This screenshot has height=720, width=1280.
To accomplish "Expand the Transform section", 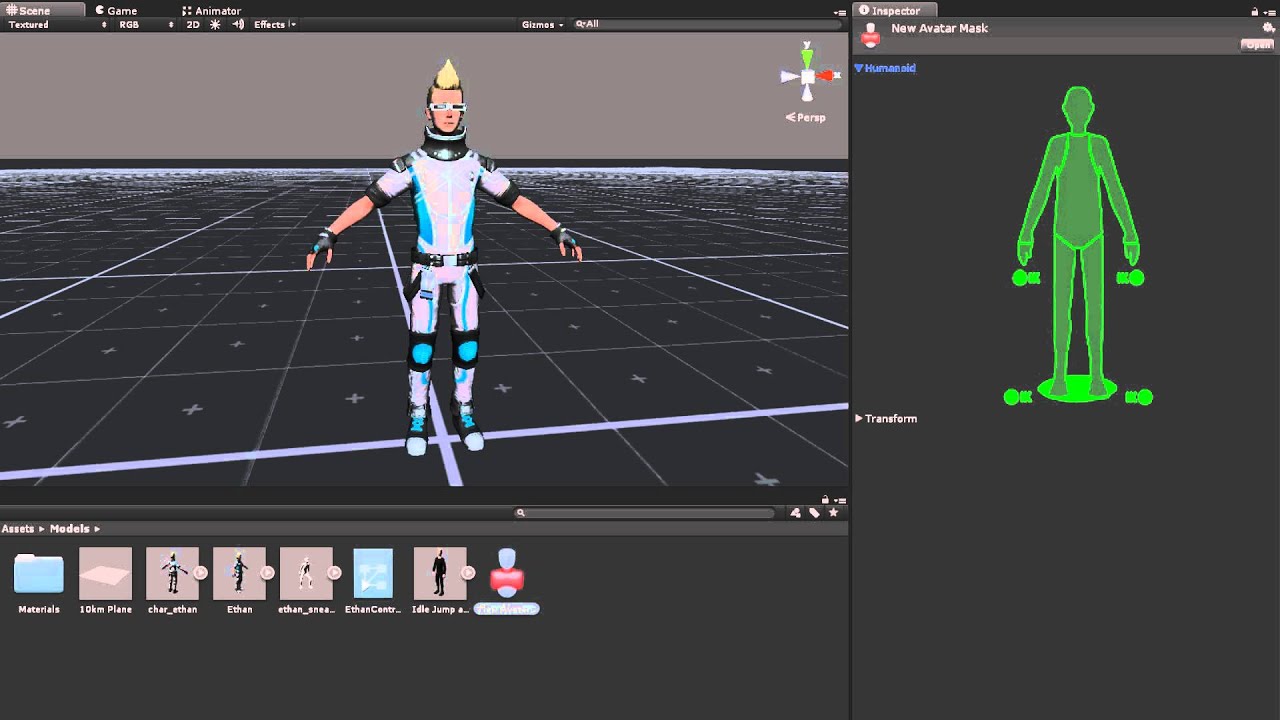I will [886, 419].
